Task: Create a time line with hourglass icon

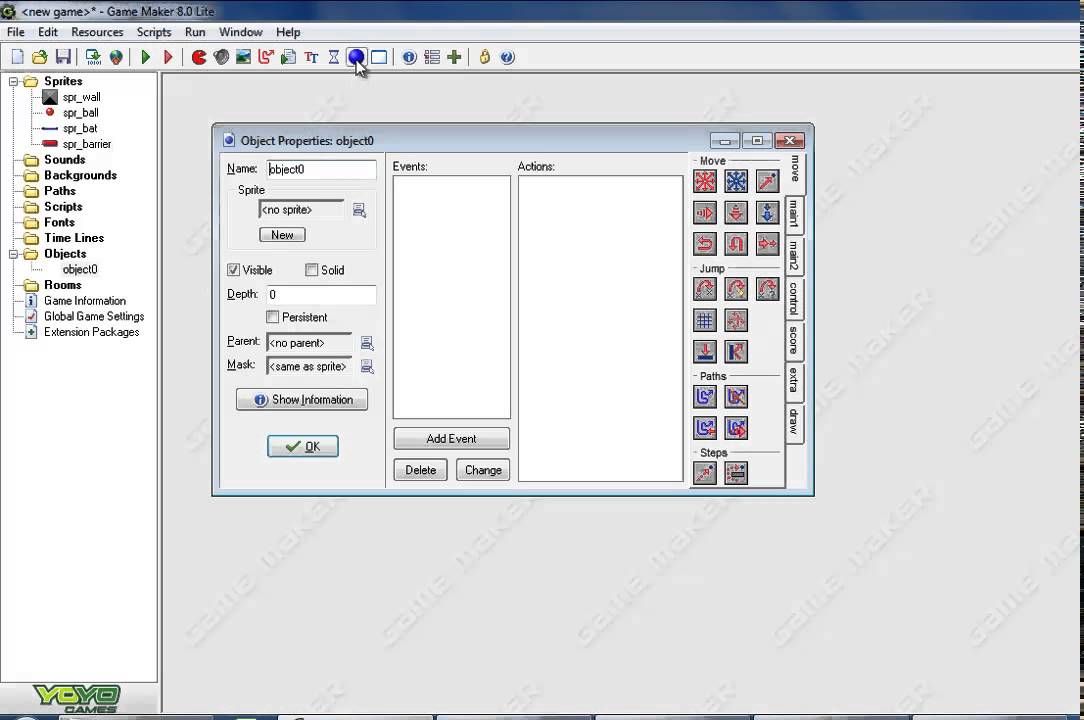Action: pos(334,57)
